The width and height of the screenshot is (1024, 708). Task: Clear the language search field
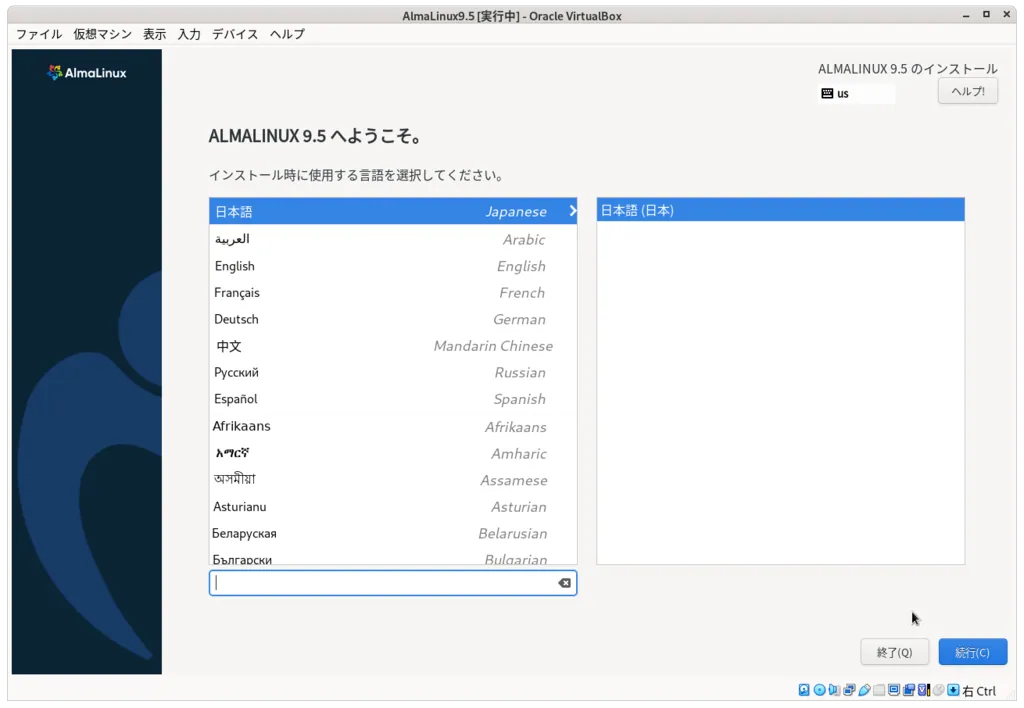(x=563, y=583)
